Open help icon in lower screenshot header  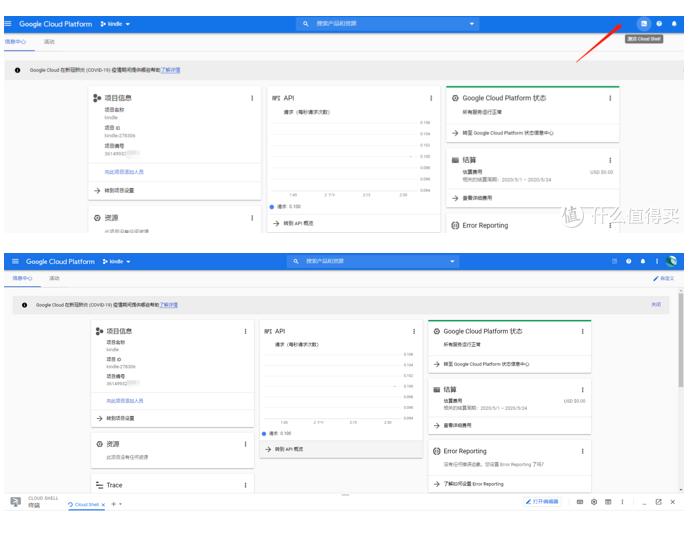tap(628, 261)
